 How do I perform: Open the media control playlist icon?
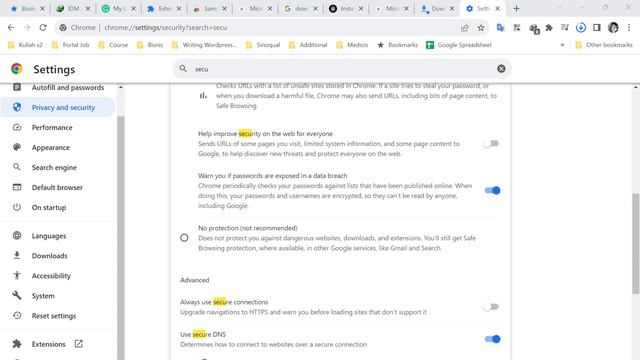(x=565, y=27)
